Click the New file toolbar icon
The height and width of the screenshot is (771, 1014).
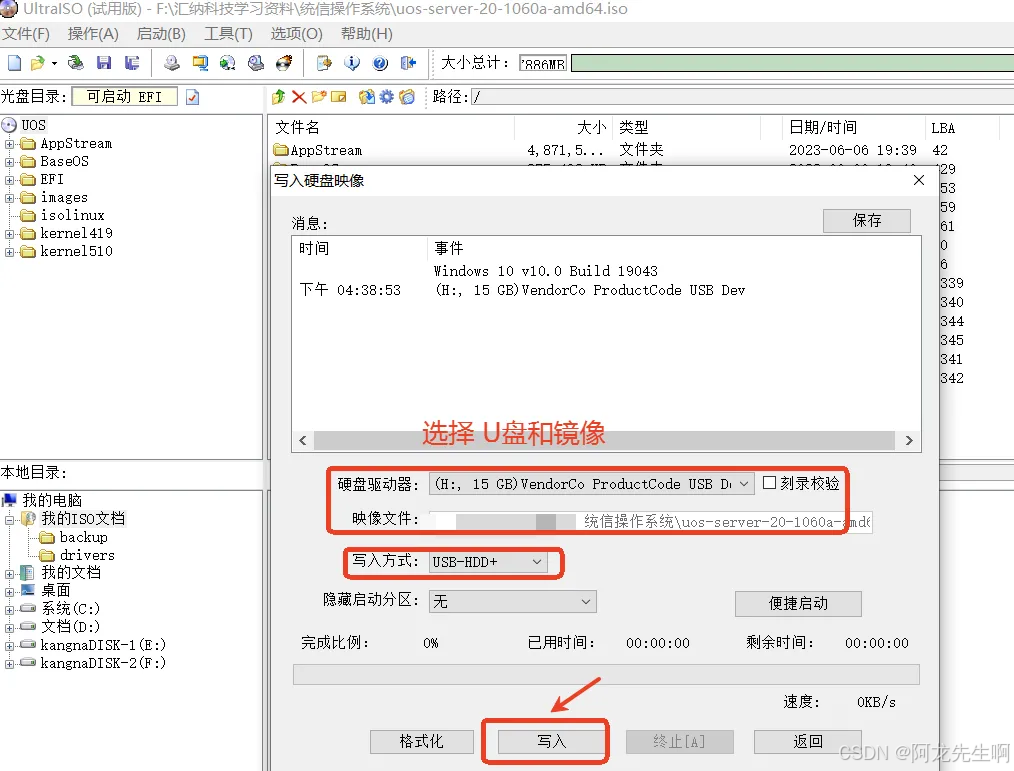[x=14, y=63]
